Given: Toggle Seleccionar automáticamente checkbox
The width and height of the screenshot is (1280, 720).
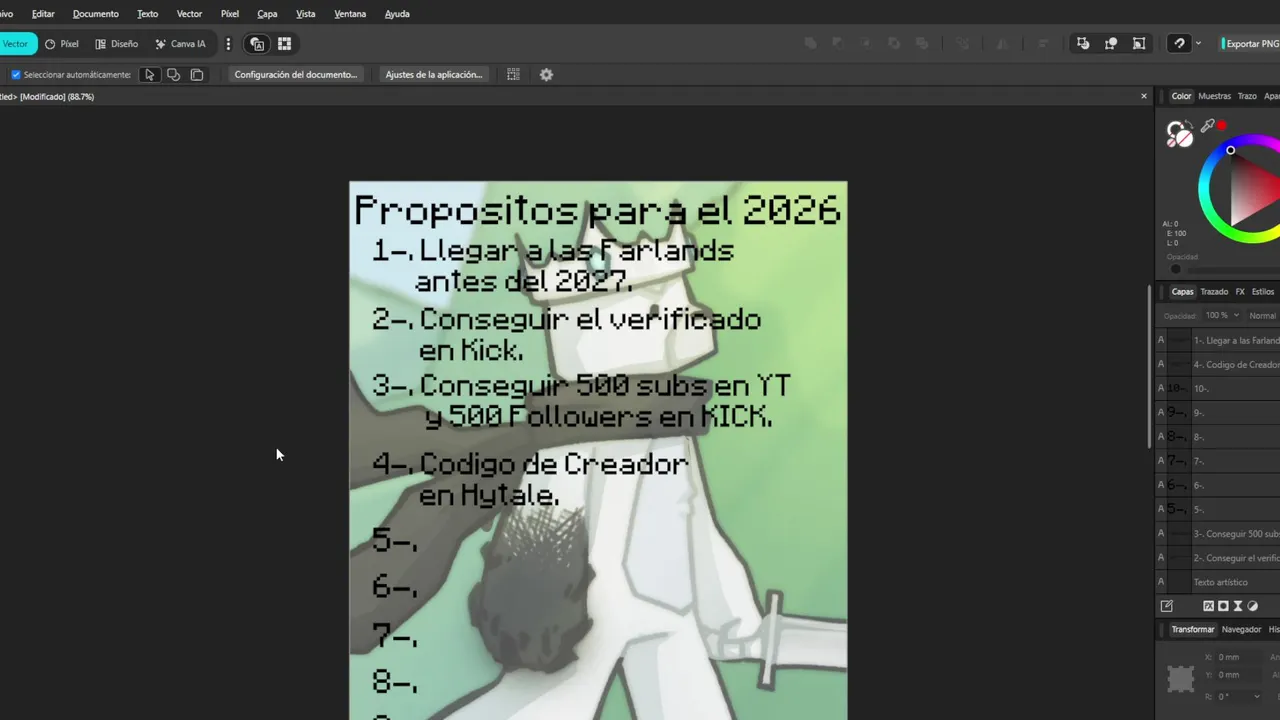Looking at the screenshot, I should point(15,75).
